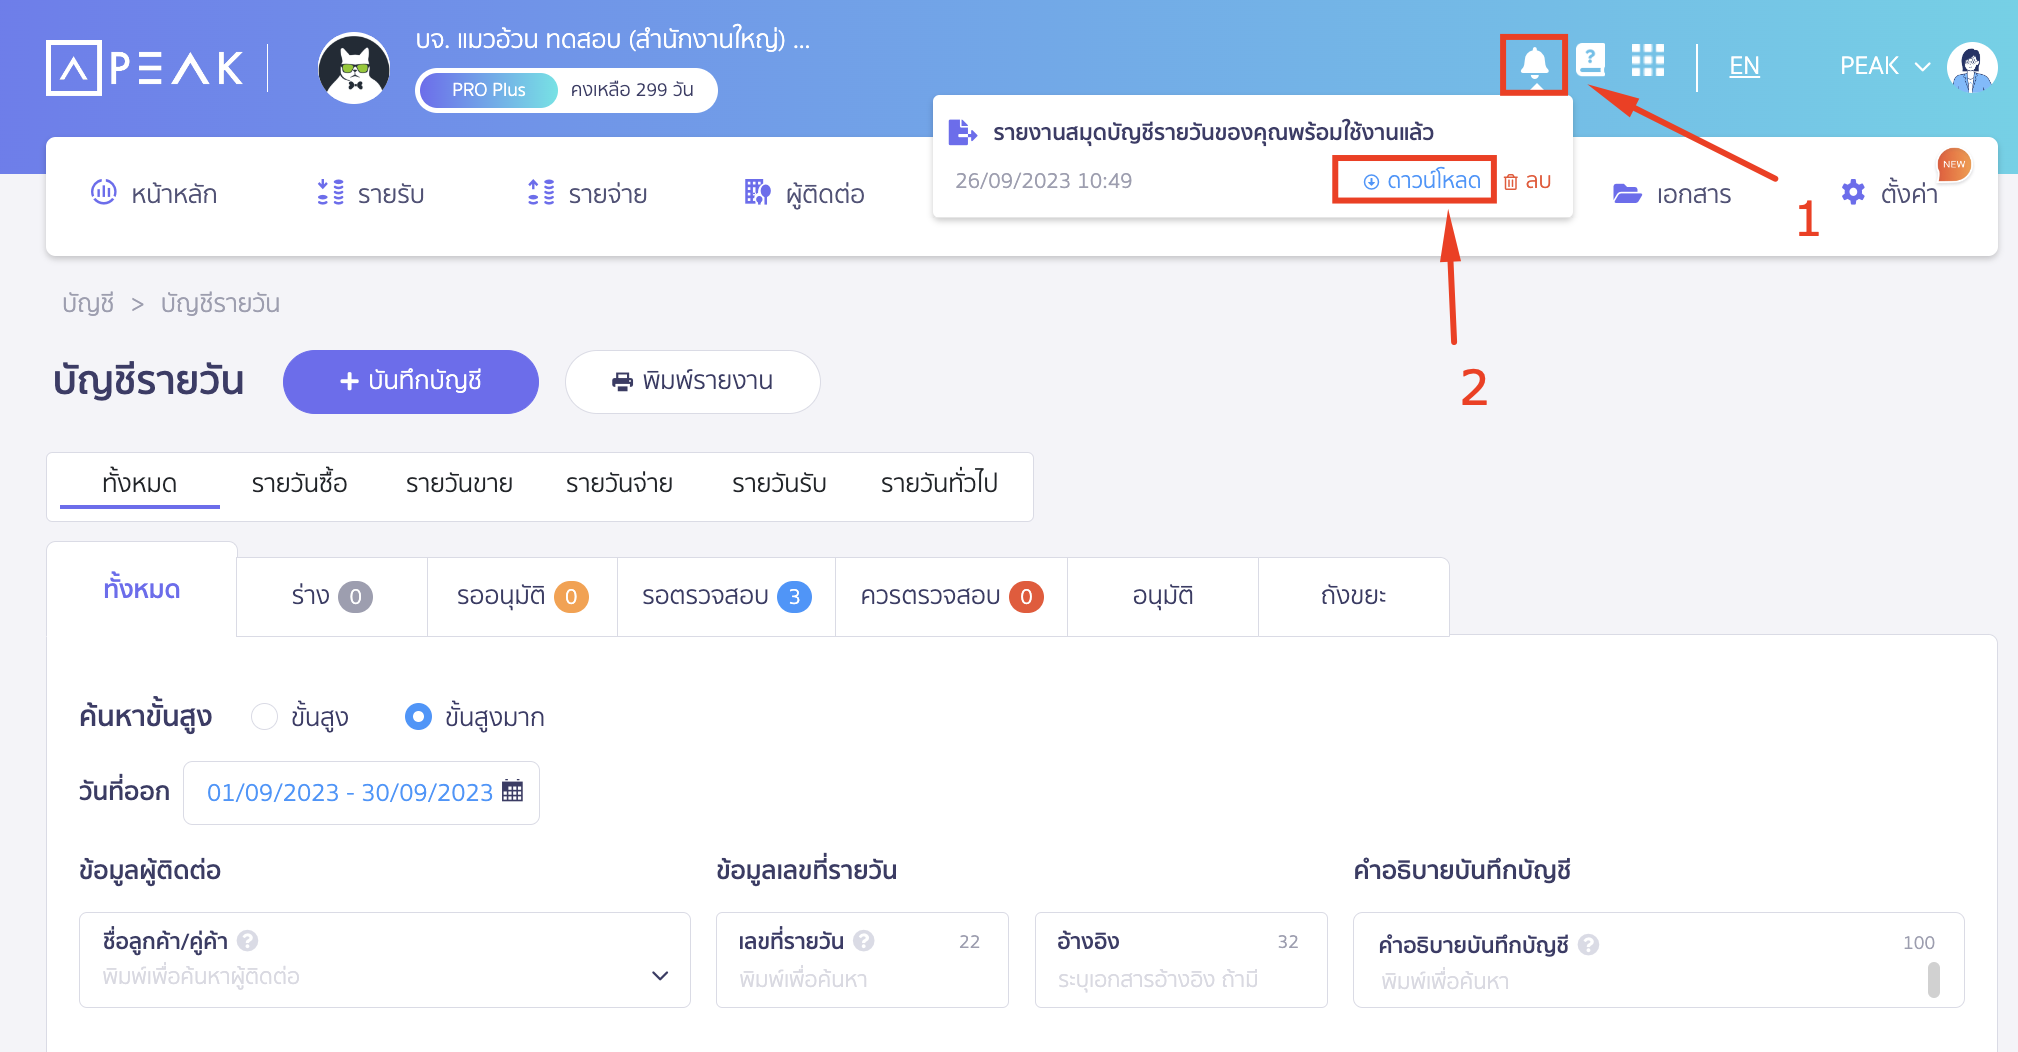Screen dimensions: 2018x1052
Task: Click the บัญชี breadcrumb link
Action: [x=88, y=303]
